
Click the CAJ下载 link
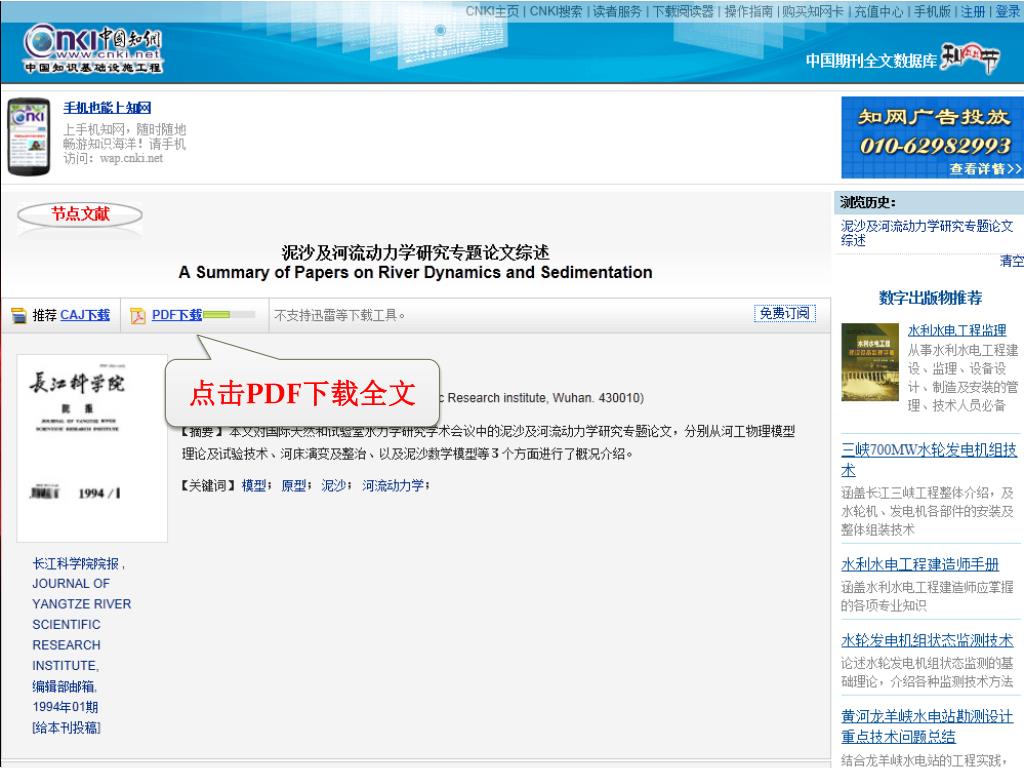[85, 315]
